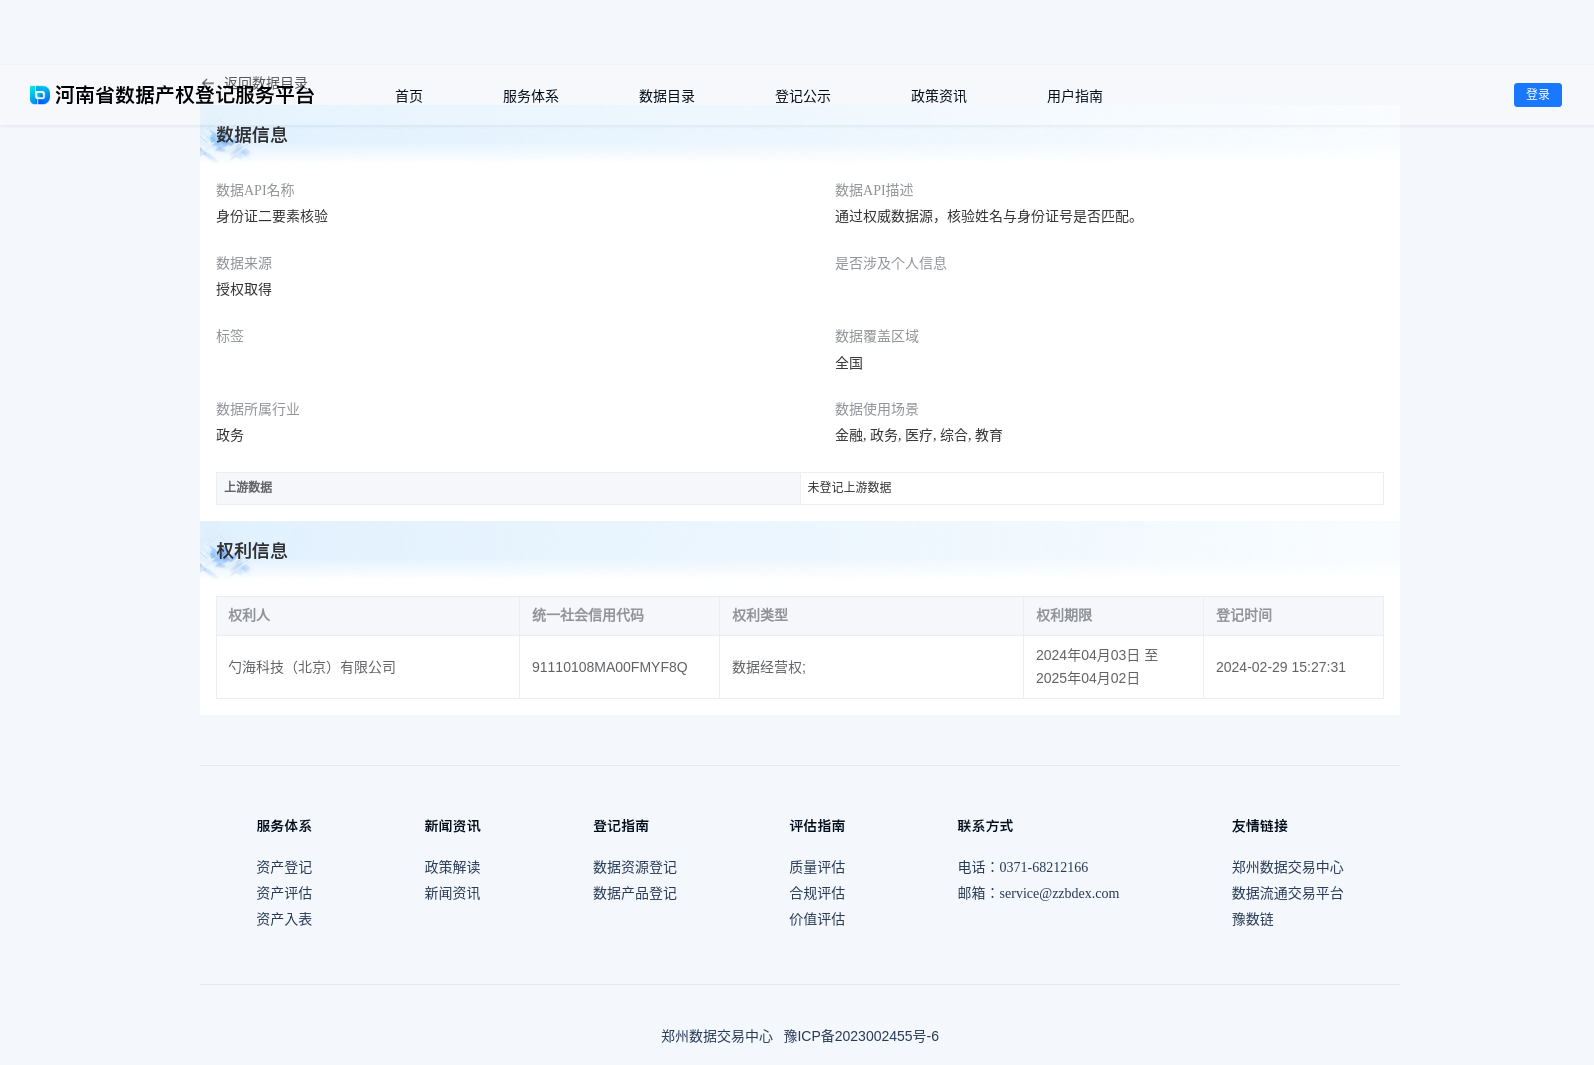Click the back arrow to data catalog

[207, 83]
